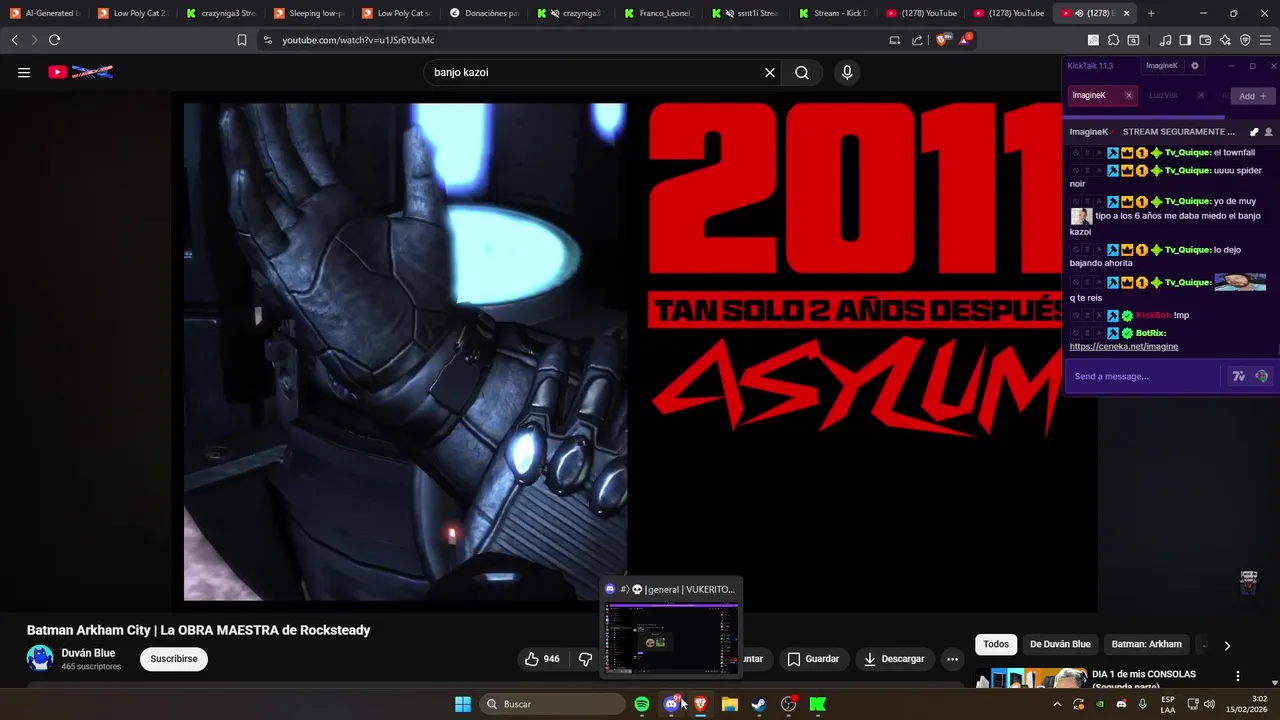The height and width of the screenshot is (720, 1280).
Task: Open options for 'DIA 1 de mis CONSOLAS' video
Action: 1238,676
